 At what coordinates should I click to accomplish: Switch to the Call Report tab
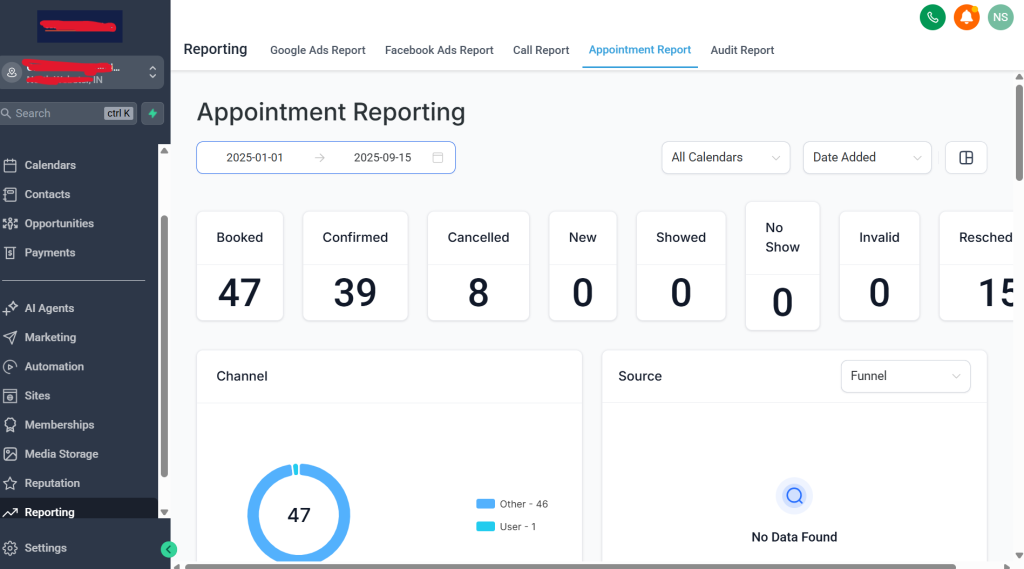tap(541, 50)
